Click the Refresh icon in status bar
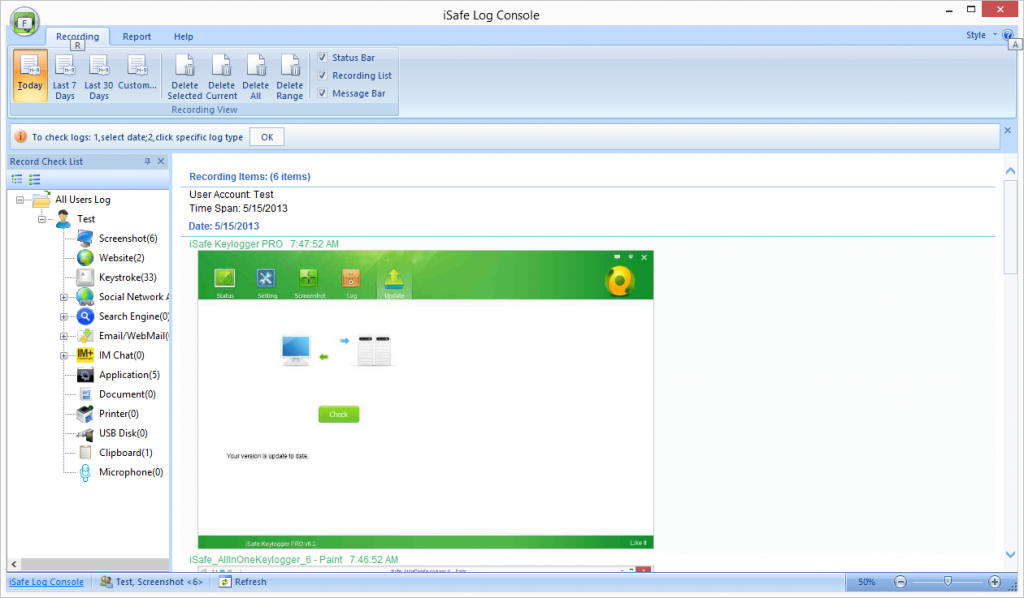Image resolution: width=1024 pixels, height=598 pixels. point(226,582)
